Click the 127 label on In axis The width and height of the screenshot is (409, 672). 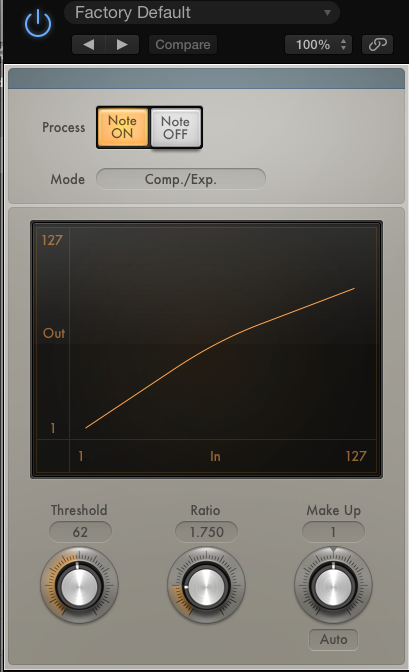(x=356, y=456)
